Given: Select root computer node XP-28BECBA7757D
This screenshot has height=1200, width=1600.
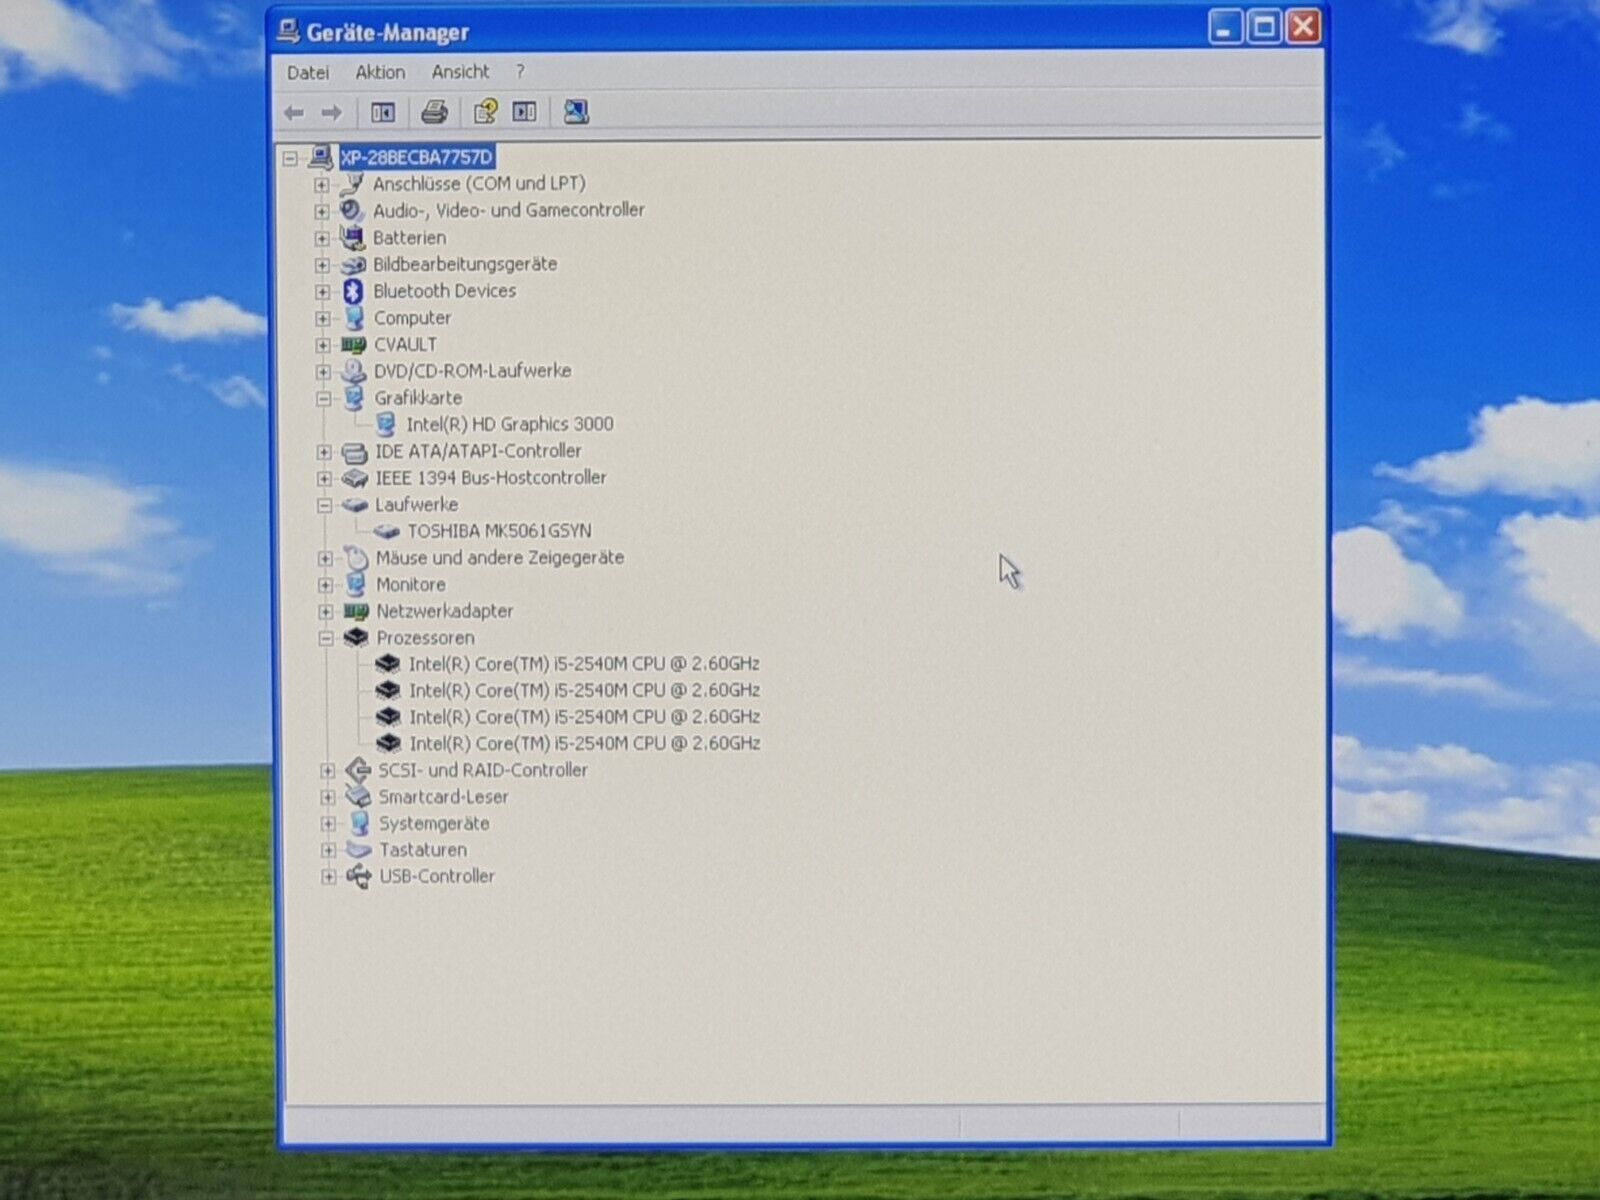Looking at the screenshot, I should 416,157.
